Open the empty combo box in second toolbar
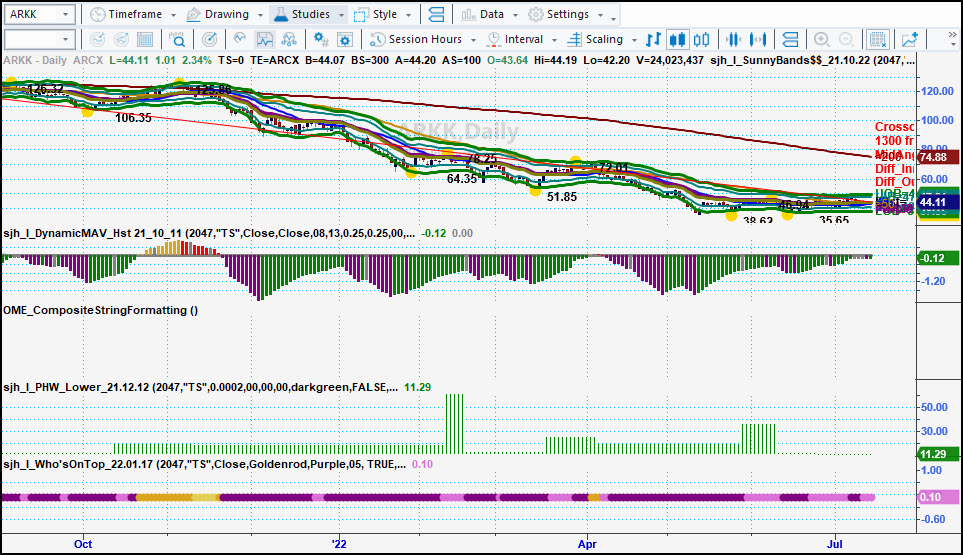 [x=39, y=39]
